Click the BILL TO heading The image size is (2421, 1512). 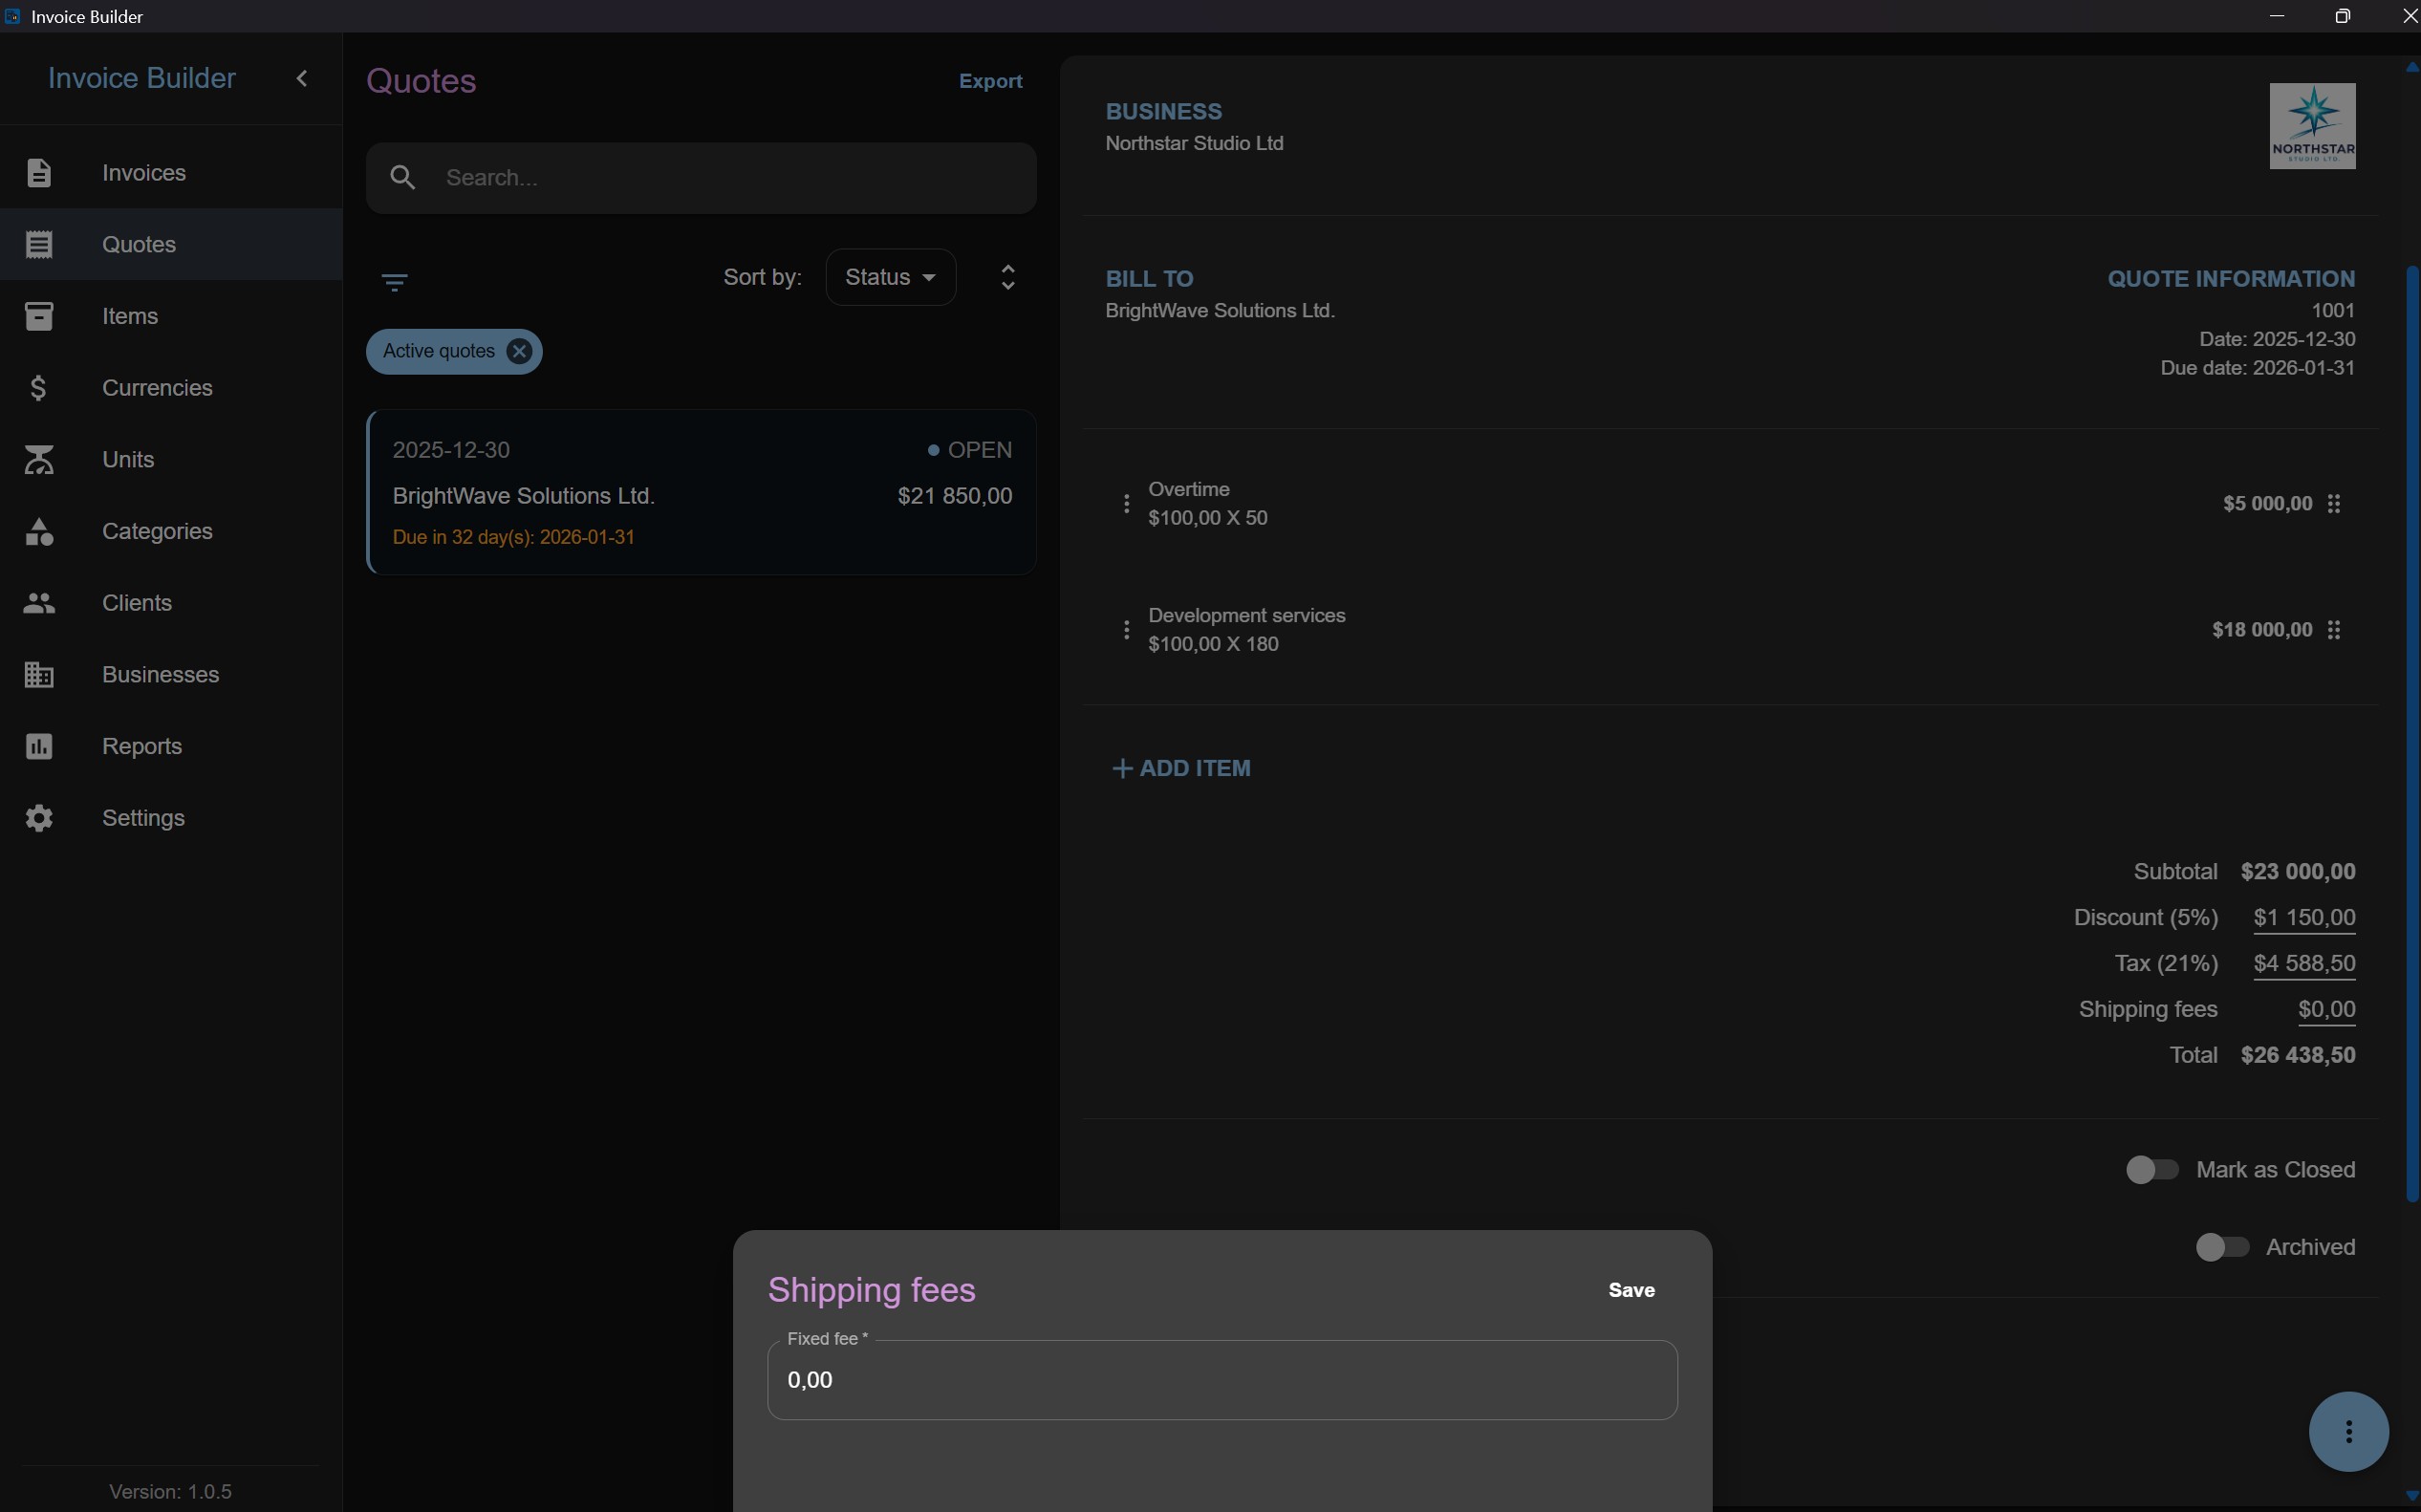tap(1149, 279)
